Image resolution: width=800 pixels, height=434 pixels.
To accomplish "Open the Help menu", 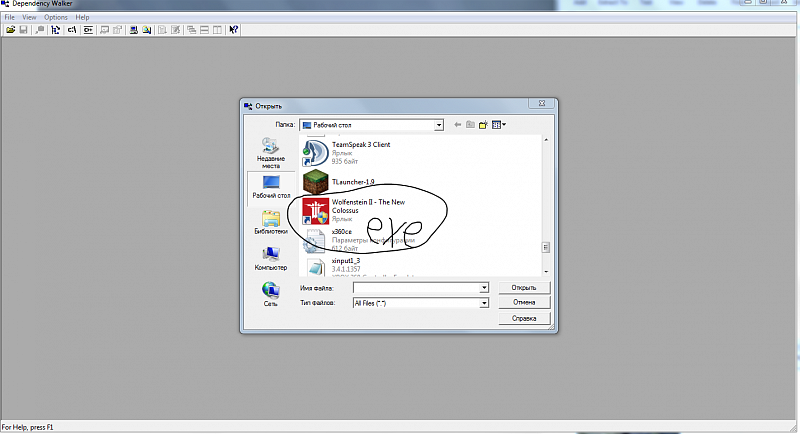I will 82,17.
